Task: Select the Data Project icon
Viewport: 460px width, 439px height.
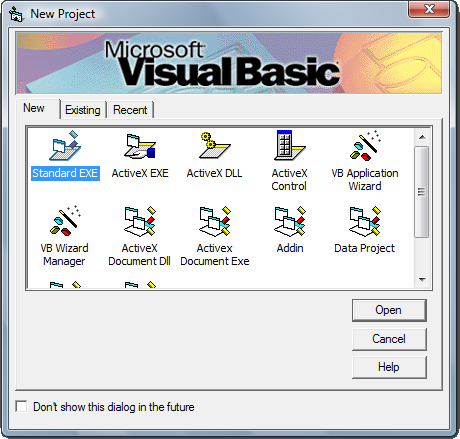Action: click(365, 221)
